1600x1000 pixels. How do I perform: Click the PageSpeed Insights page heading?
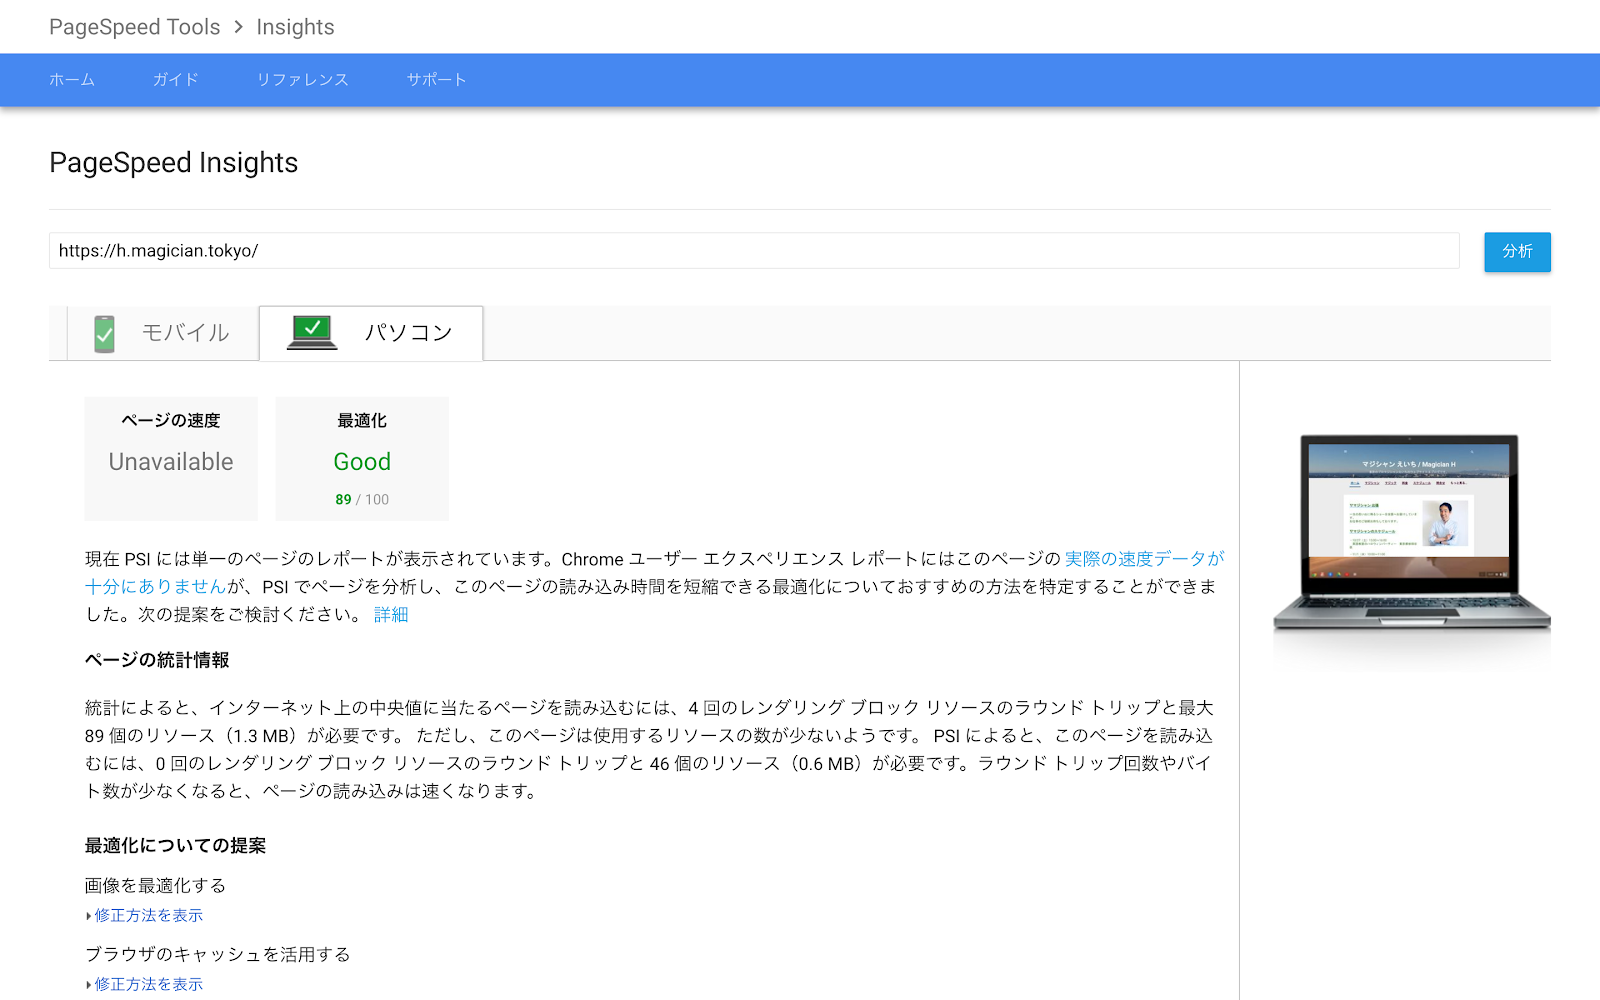pos(174,163)
